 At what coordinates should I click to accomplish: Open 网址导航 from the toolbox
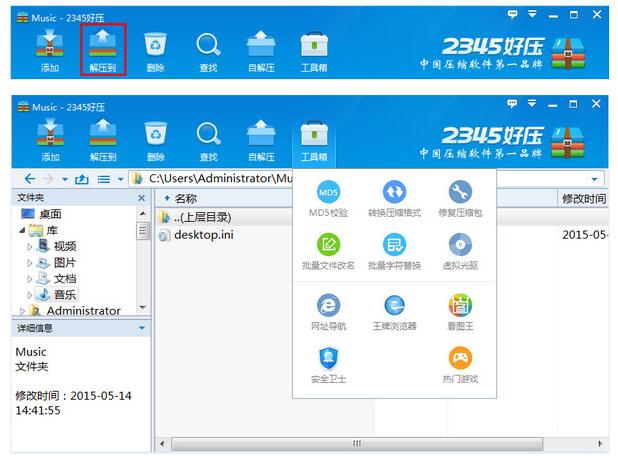(x=328, y=312)
